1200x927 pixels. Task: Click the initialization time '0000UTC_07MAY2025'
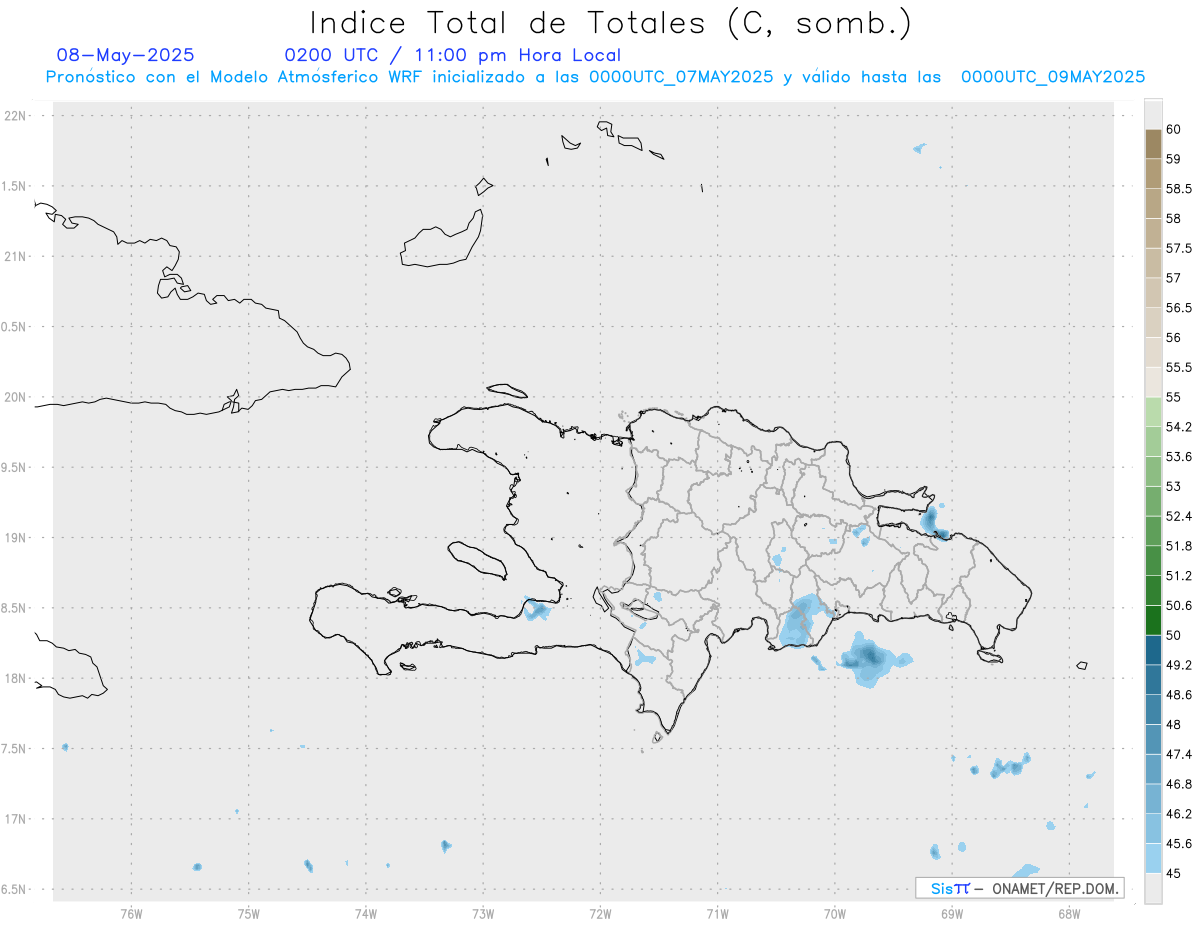pos(681,76)
